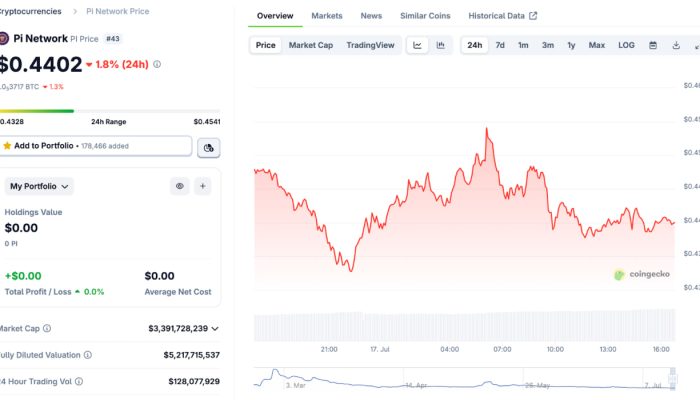
Task: Open the My Portfolio dropdown
Action: [40, 186]
